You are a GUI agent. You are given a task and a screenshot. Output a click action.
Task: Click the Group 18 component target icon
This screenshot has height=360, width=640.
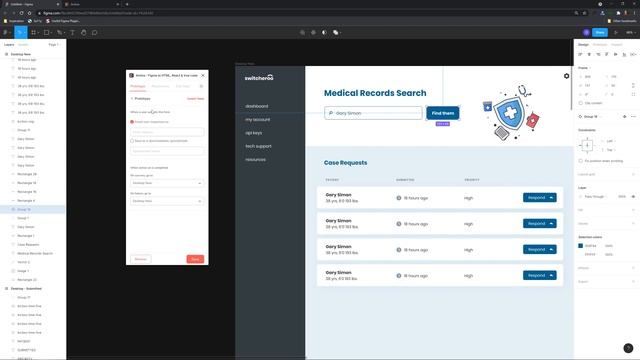[624, 117]
